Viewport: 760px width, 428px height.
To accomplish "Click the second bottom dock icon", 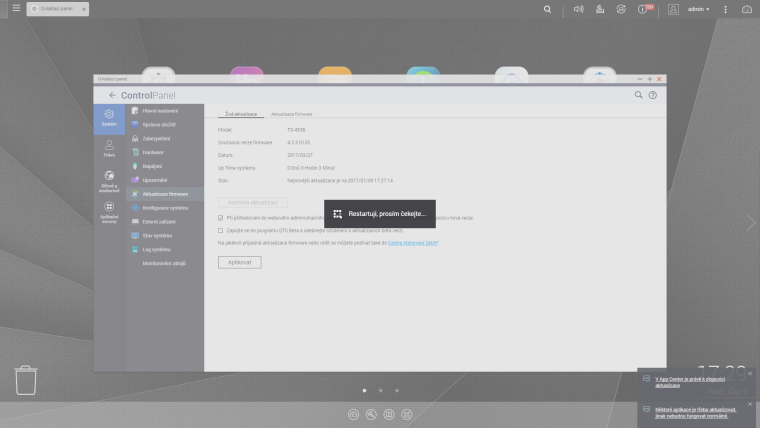I will pos(371,414).
